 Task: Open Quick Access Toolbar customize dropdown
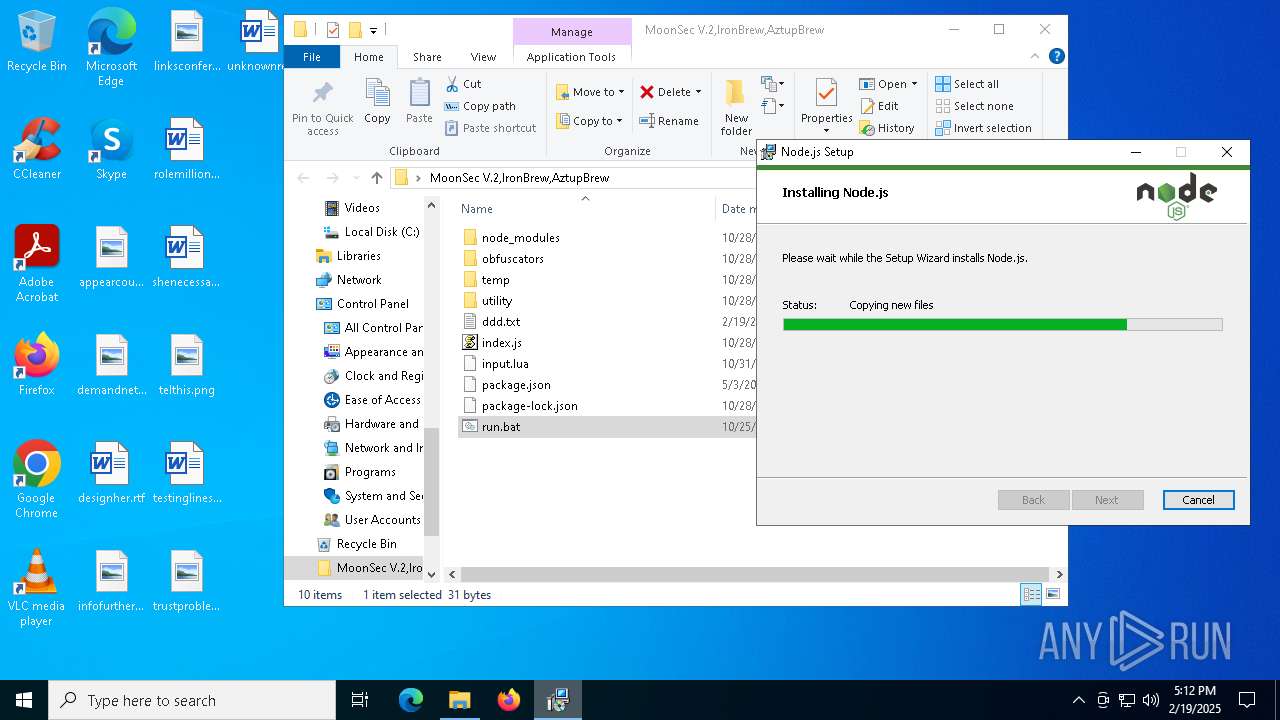point(373,30)
